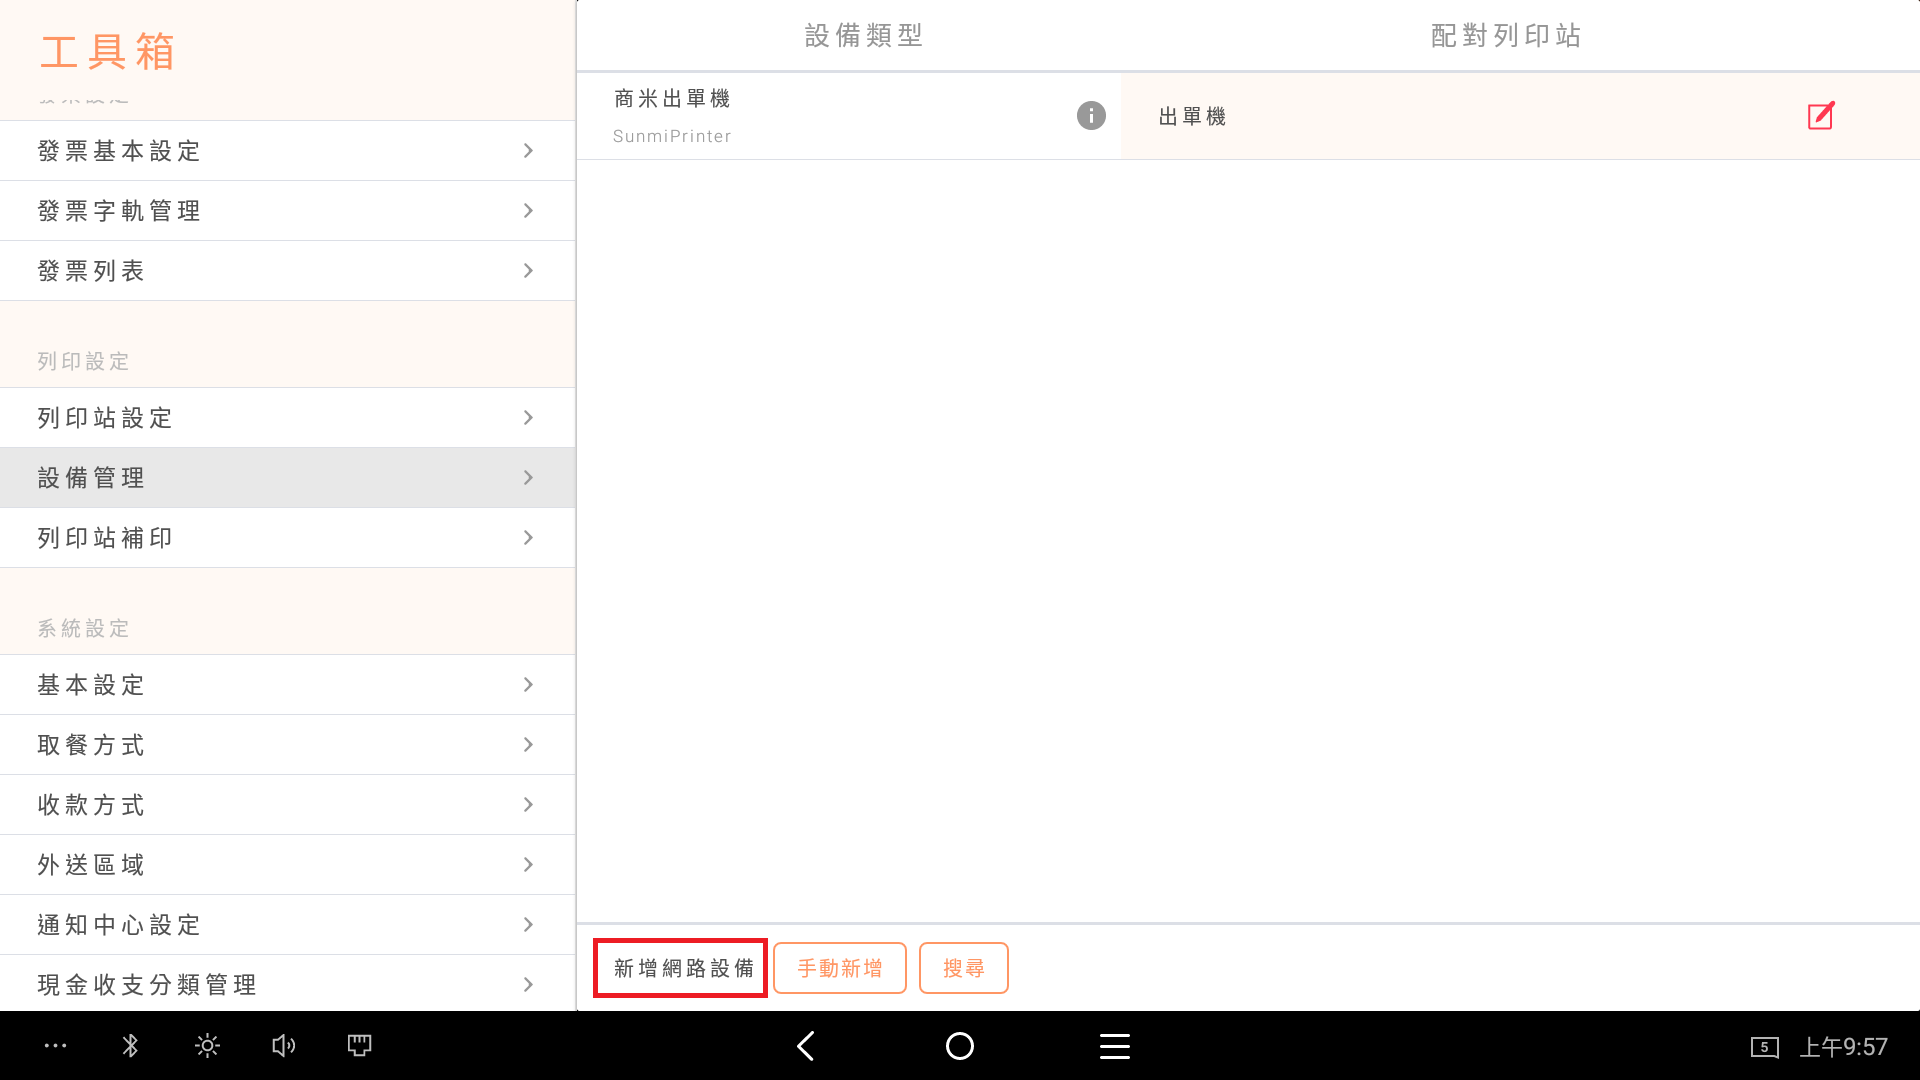1920x1080 pixels.
Task: Click the info icon for 商米出單機
Action: point(1091,116)
